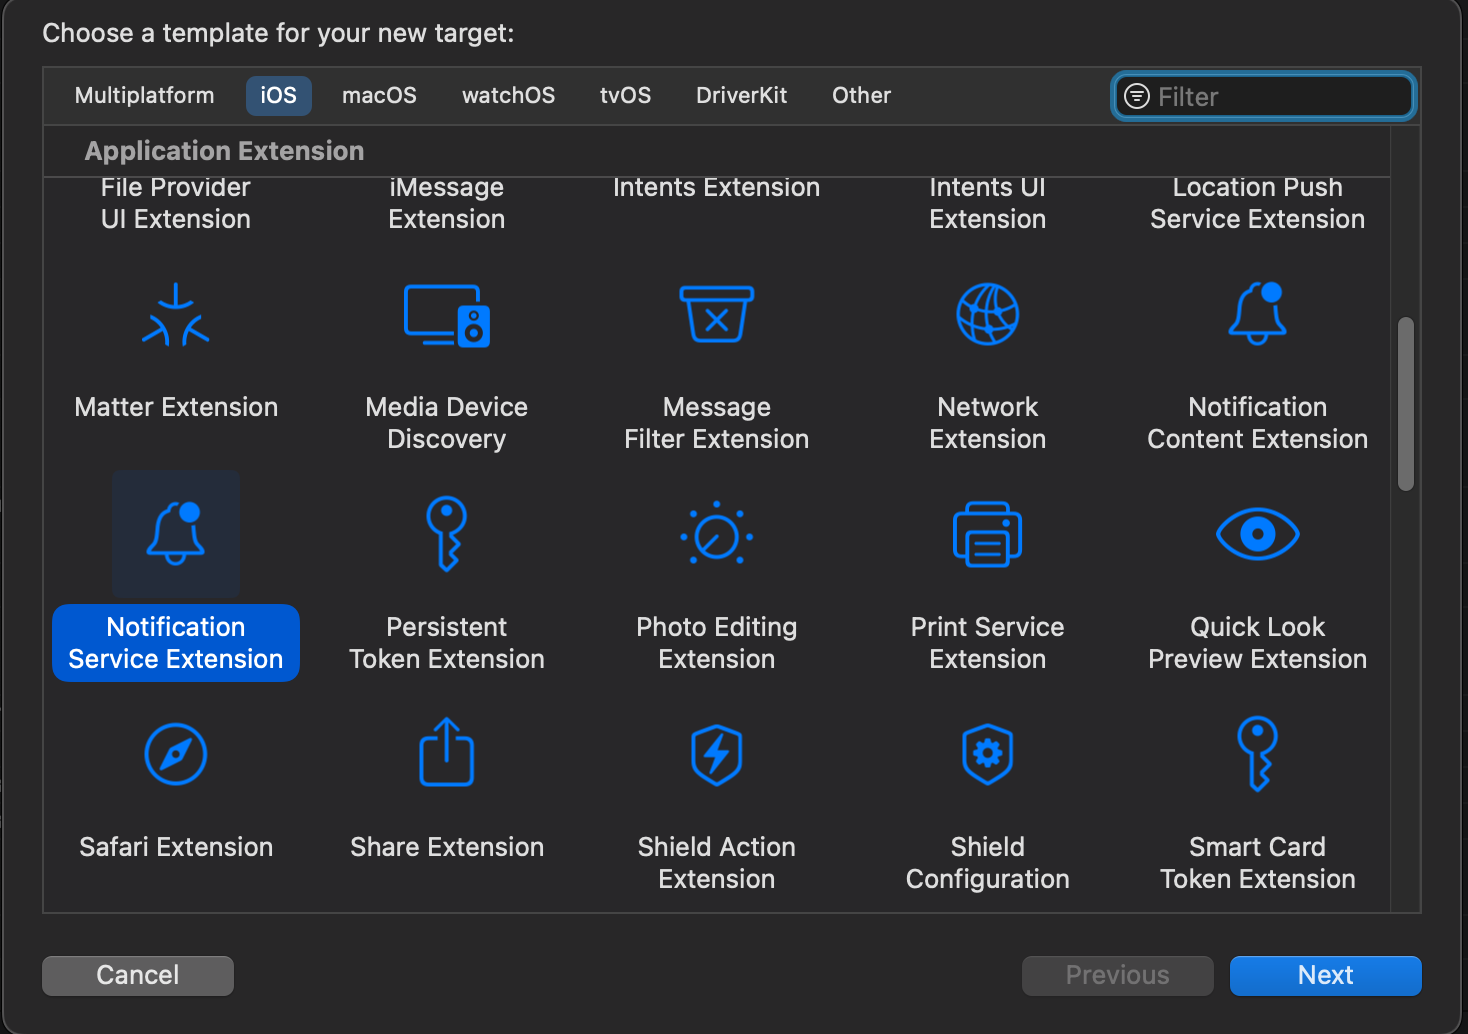Select the "iMessage Extension" label
The width and height of the screenshot is (1468, 1034).
tap(447, 203)
